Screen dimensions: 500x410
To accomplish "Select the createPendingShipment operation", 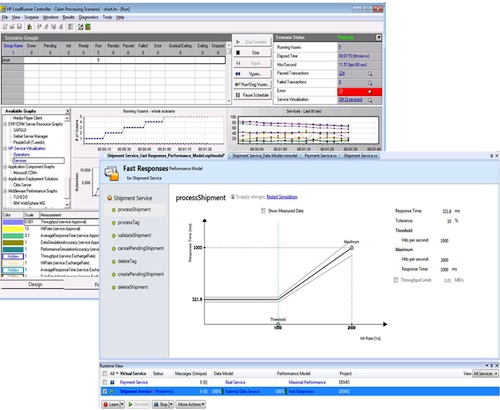I will (x=141, y=274).
